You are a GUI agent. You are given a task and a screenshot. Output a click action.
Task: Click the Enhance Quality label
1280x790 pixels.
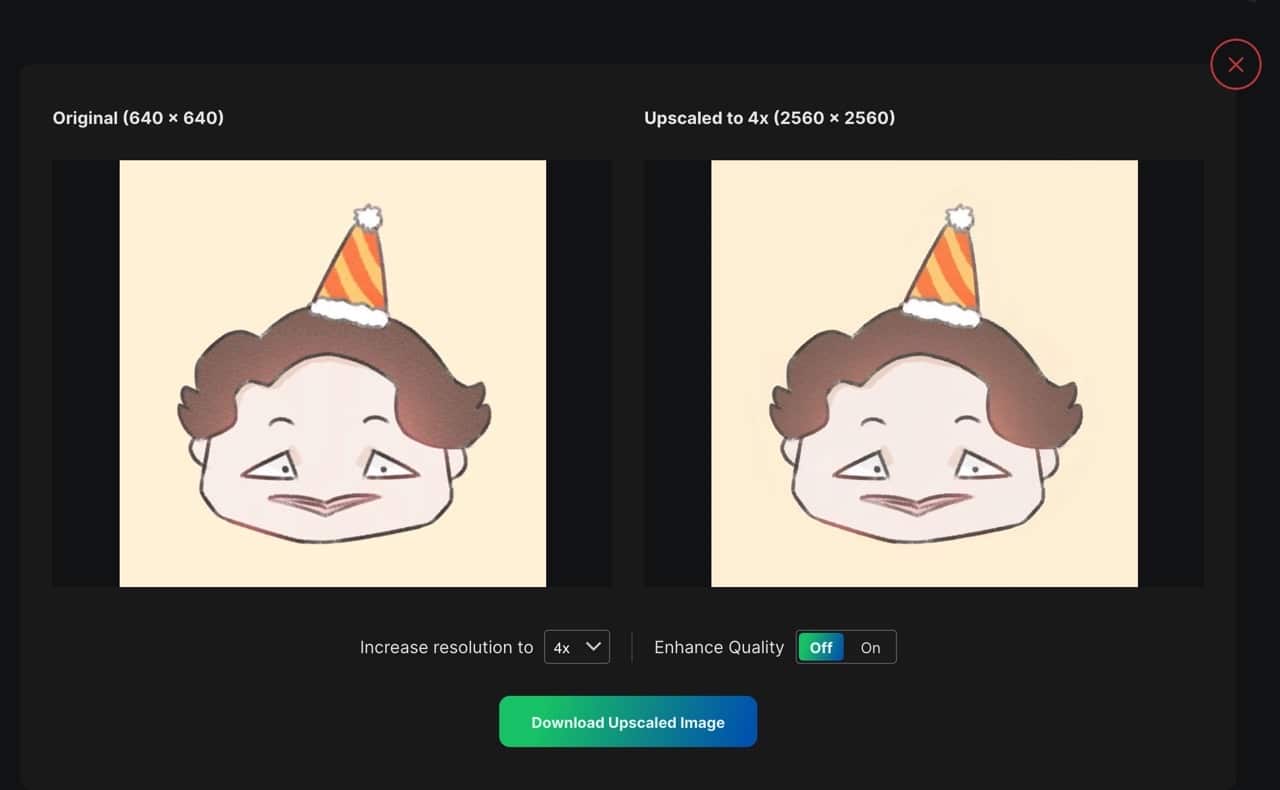718,647
